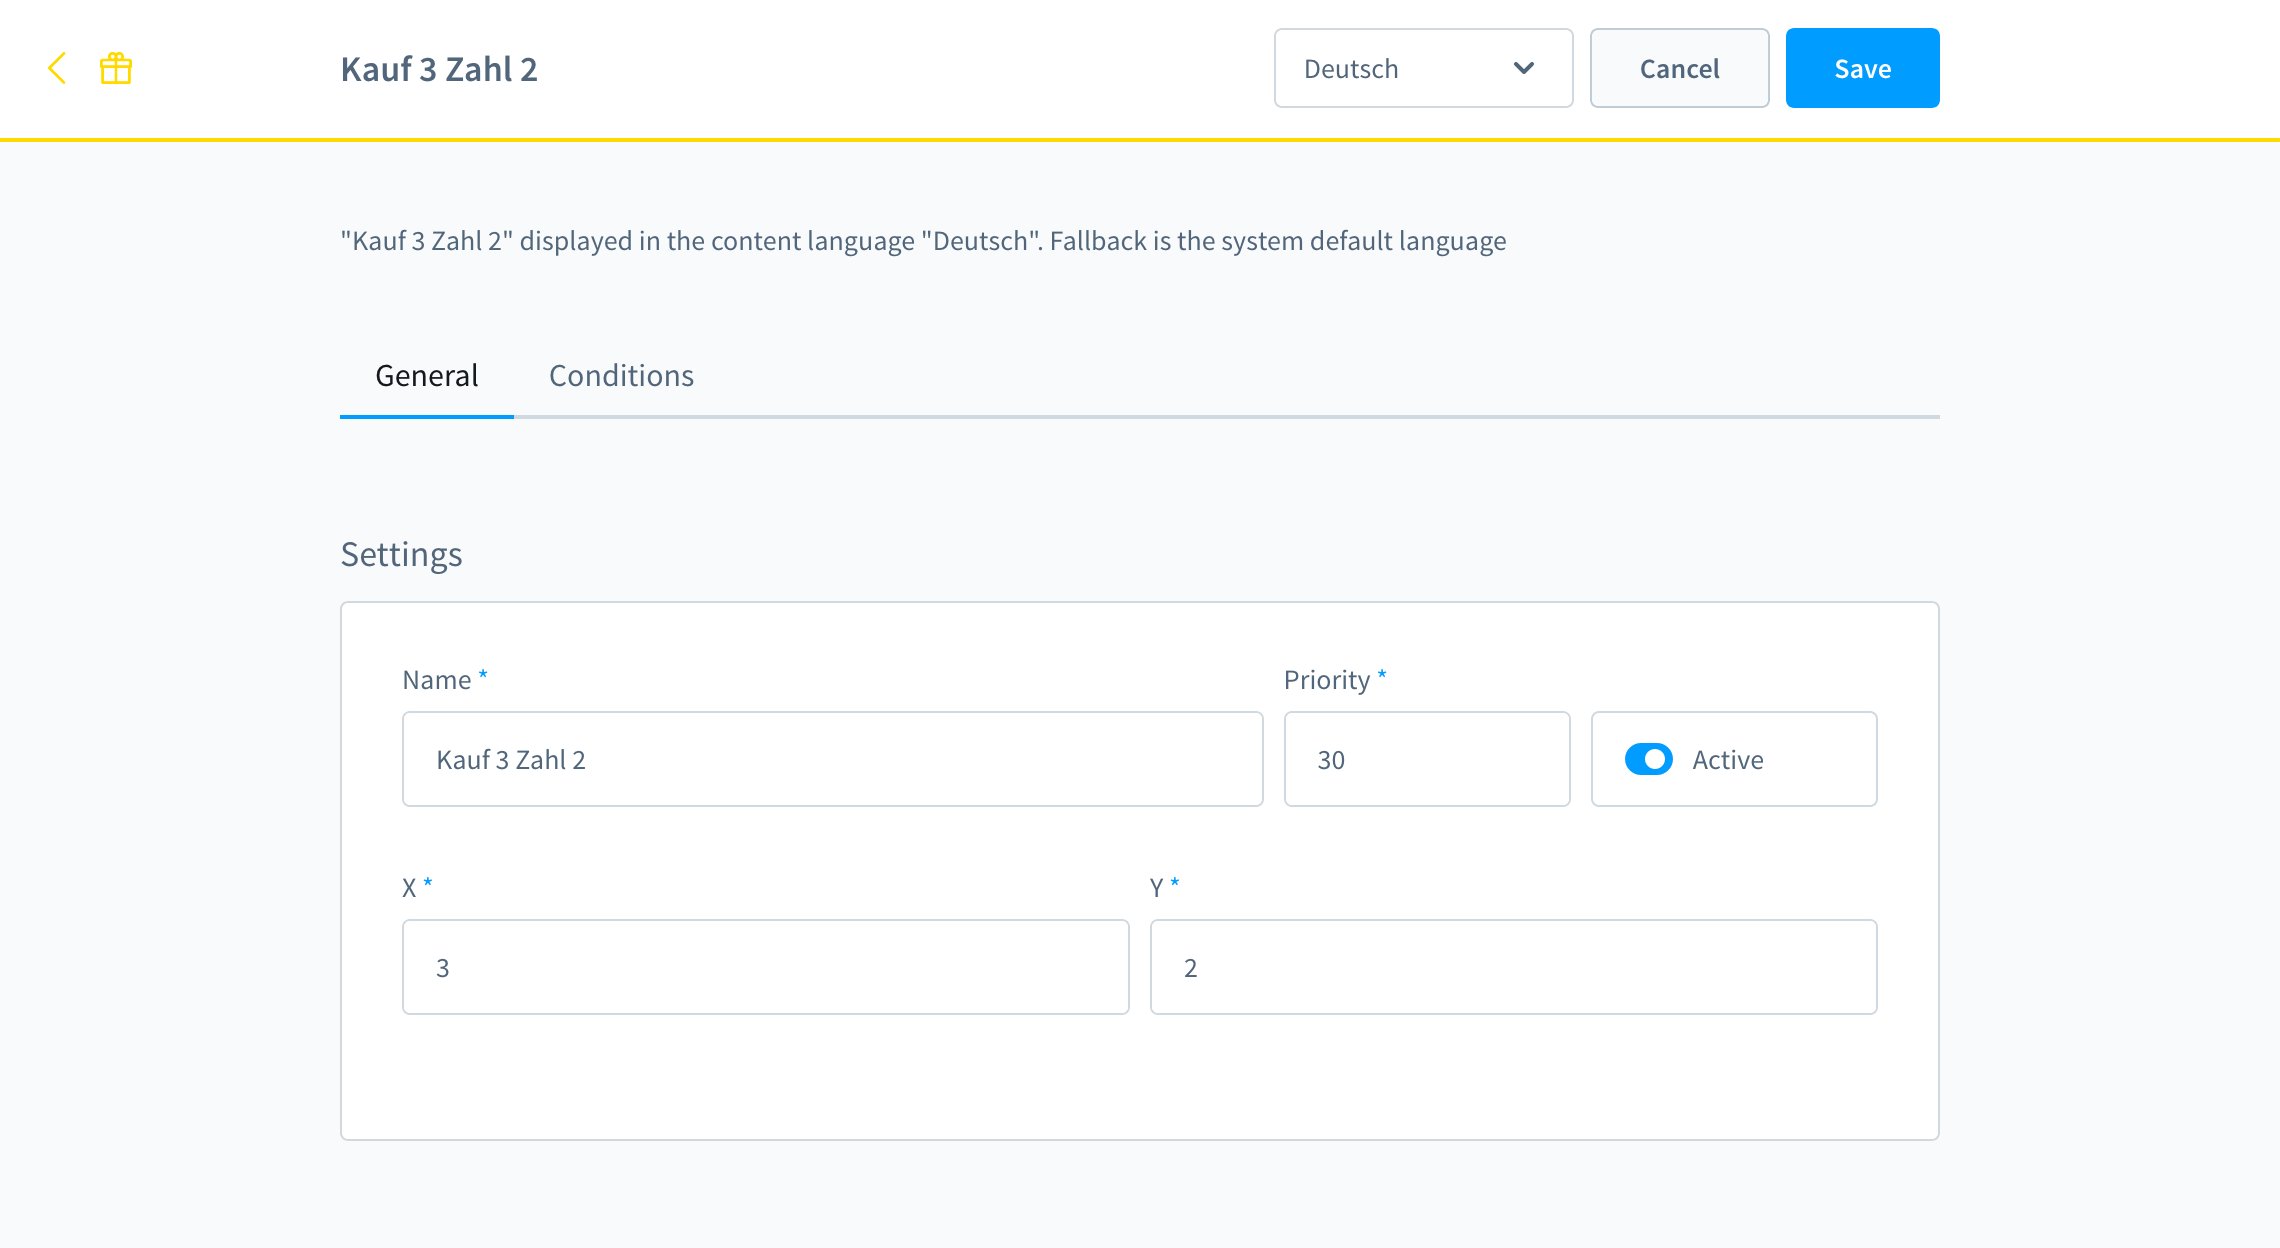
Task: Go back using the yellow arrow icon
Action: (x=57, y=68)
